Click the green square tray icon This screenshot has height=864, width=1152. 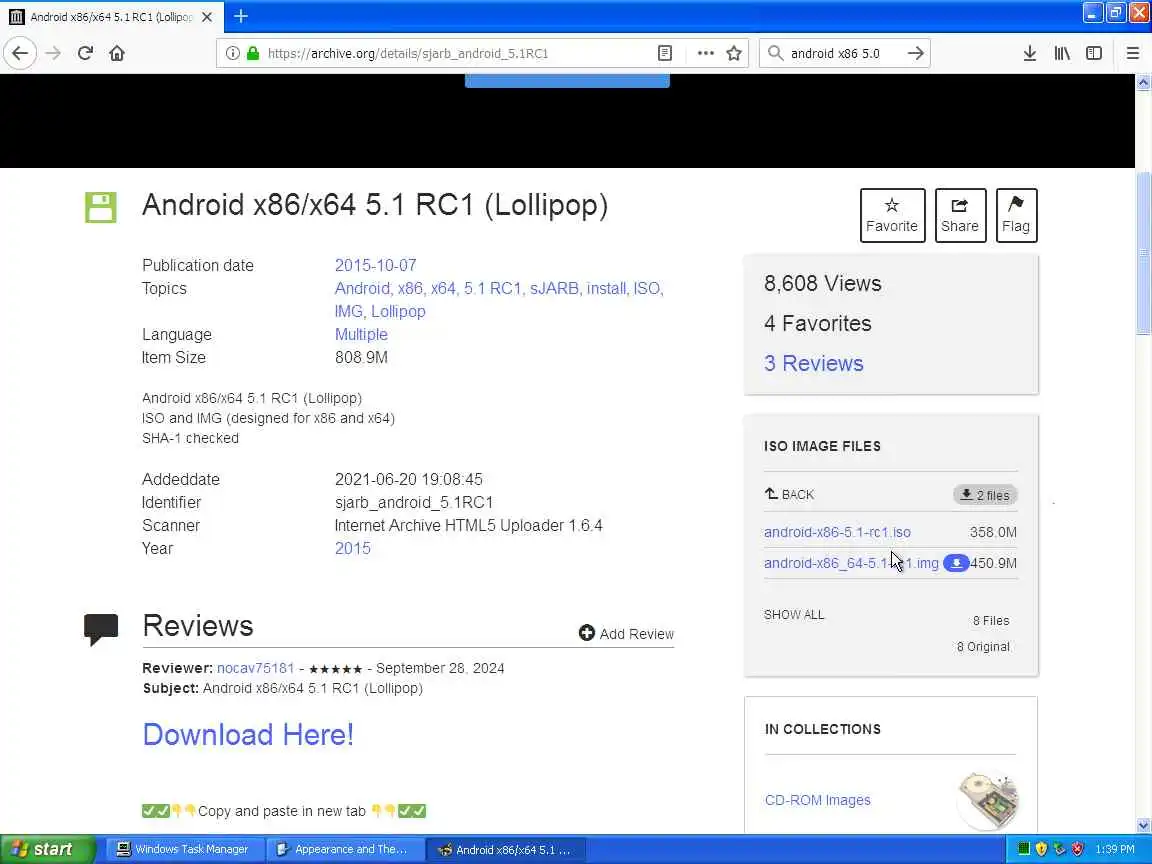1023,849
